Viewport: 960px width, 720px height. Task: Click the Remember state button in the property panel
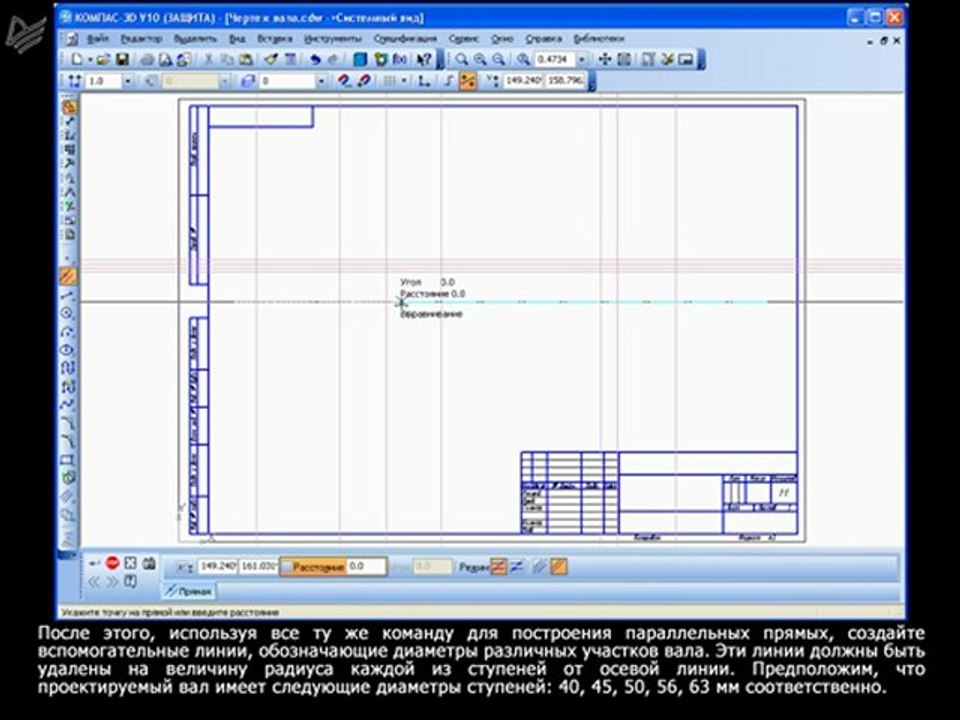click(x=149, y=563)
